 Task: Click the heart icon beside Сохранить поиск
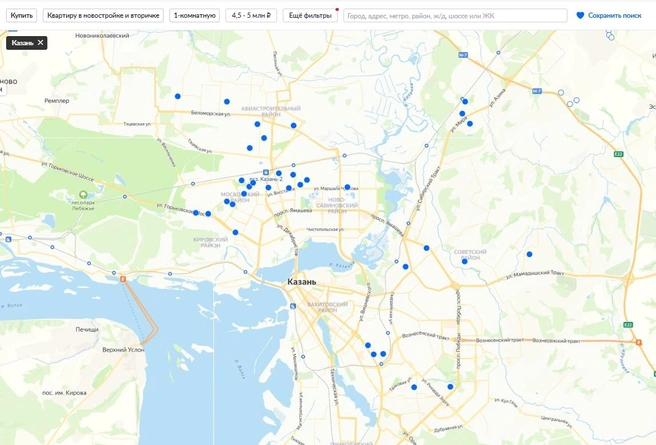coord(580,15)
